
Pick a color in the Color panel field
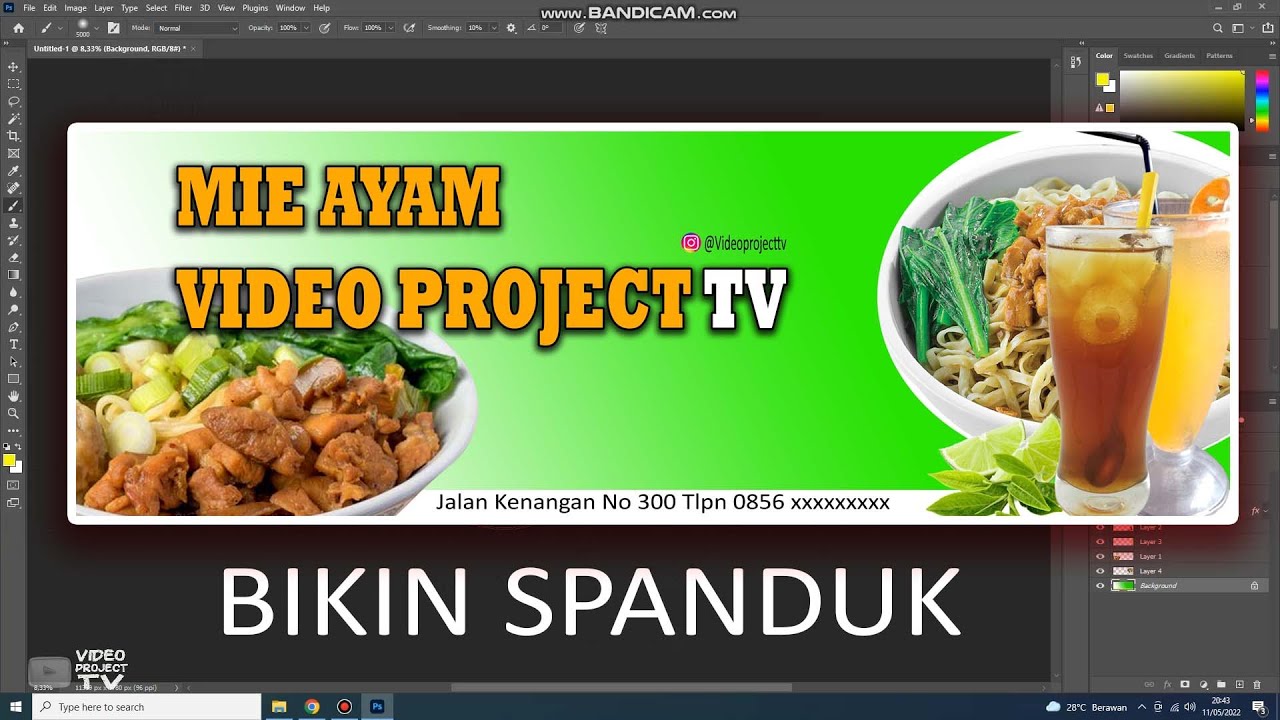tap(1182, 98)
